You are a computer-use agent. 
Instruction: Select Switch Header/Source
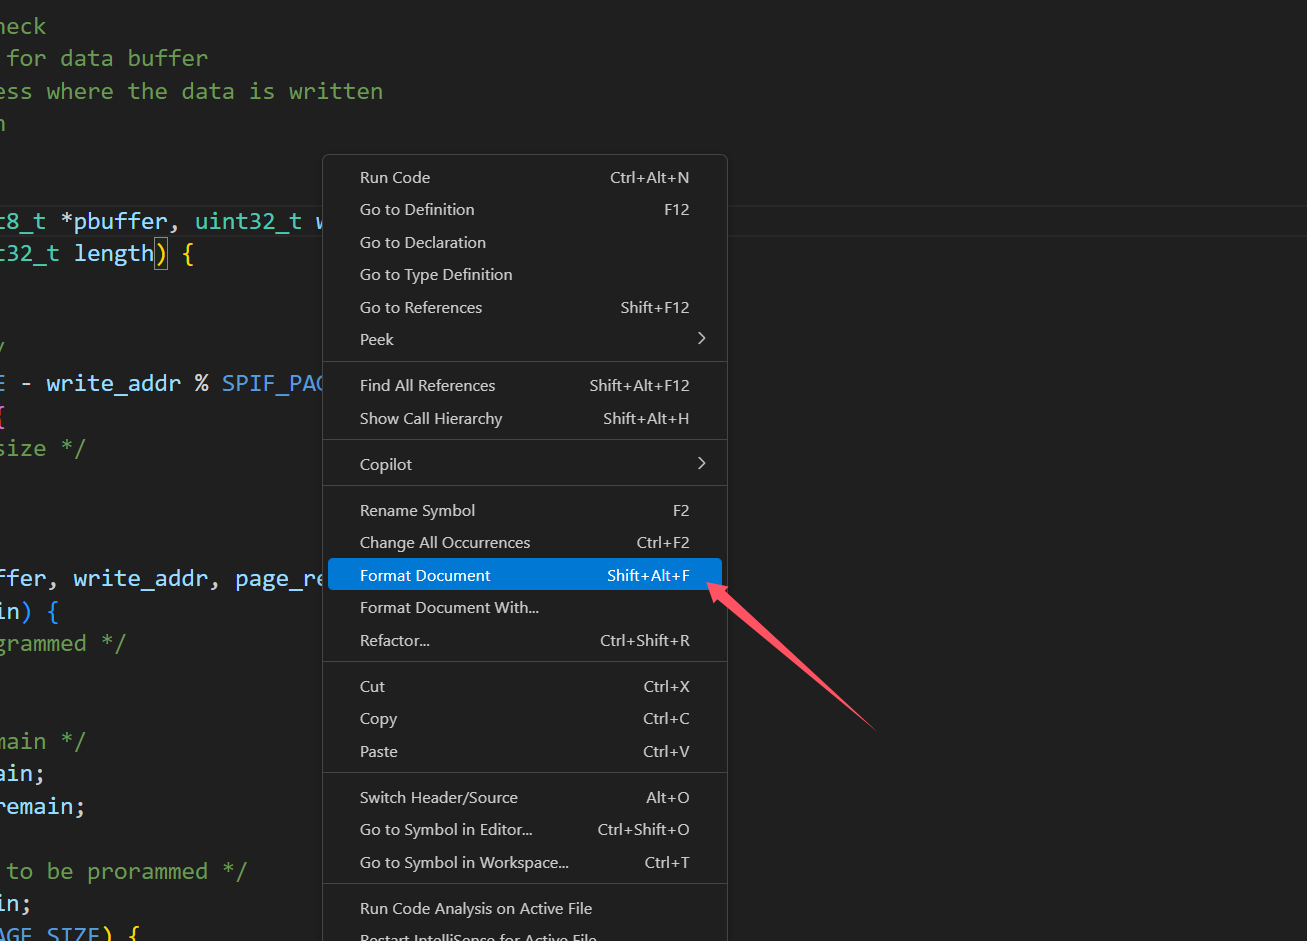(x=438, y=797)
